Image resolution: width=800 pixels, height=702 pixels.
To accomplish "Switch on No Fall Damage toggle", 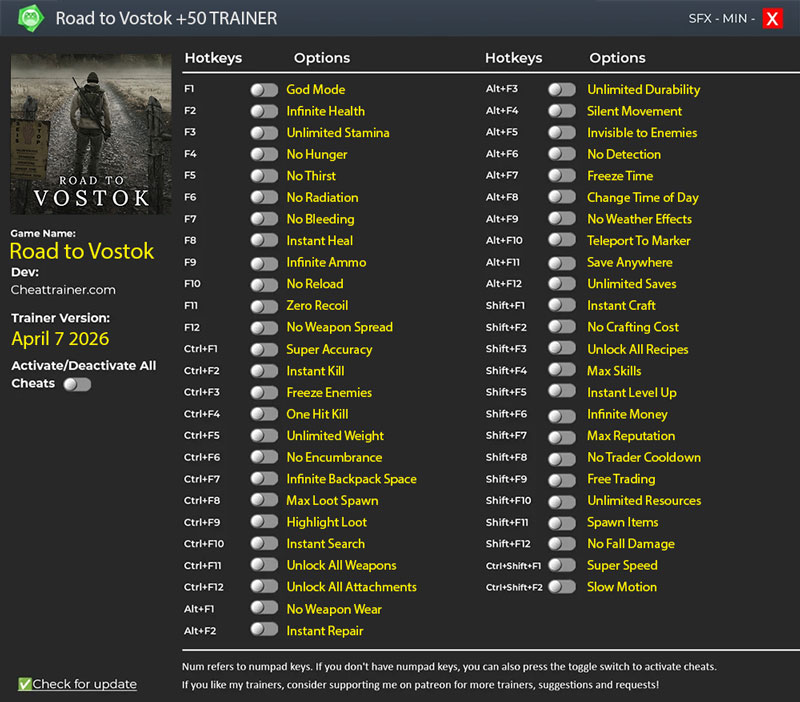I will pyautogui.click(x=562, y=544).
